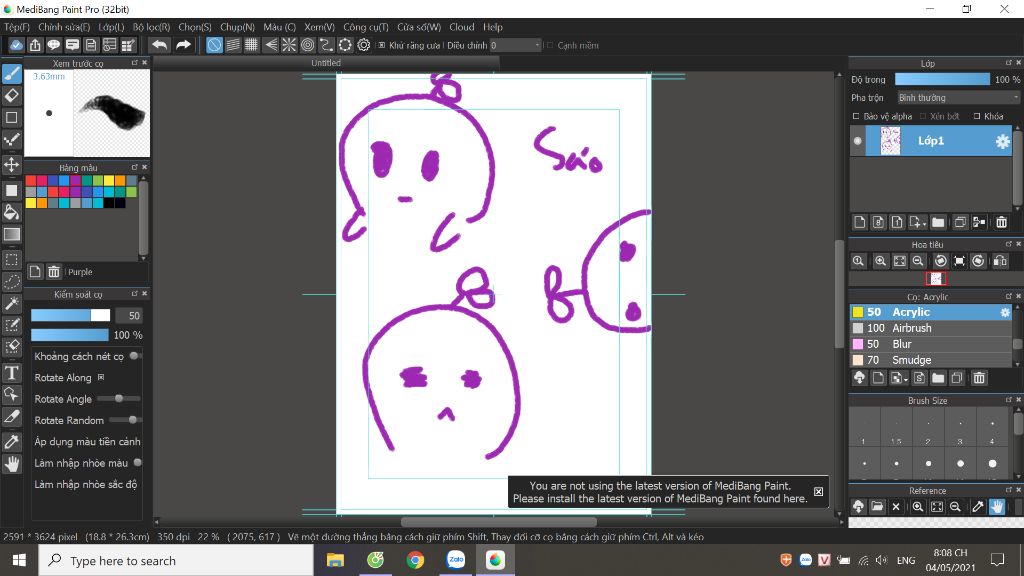
Task: Open the Cloud menu
Action: (x=462, y=27)
